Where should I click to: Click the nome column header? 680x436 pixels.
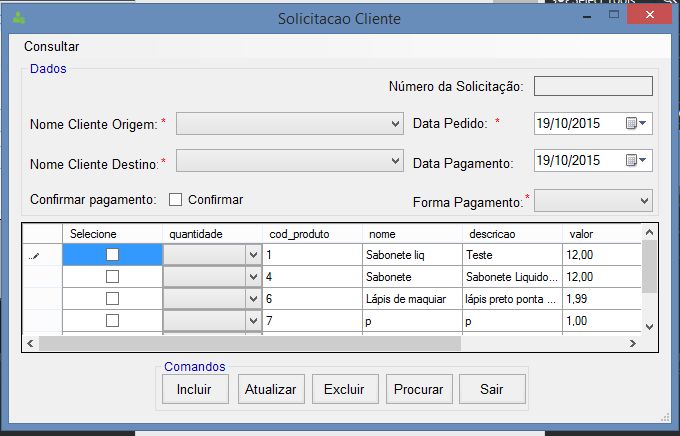pyautogui.click(x=412, y=234)
